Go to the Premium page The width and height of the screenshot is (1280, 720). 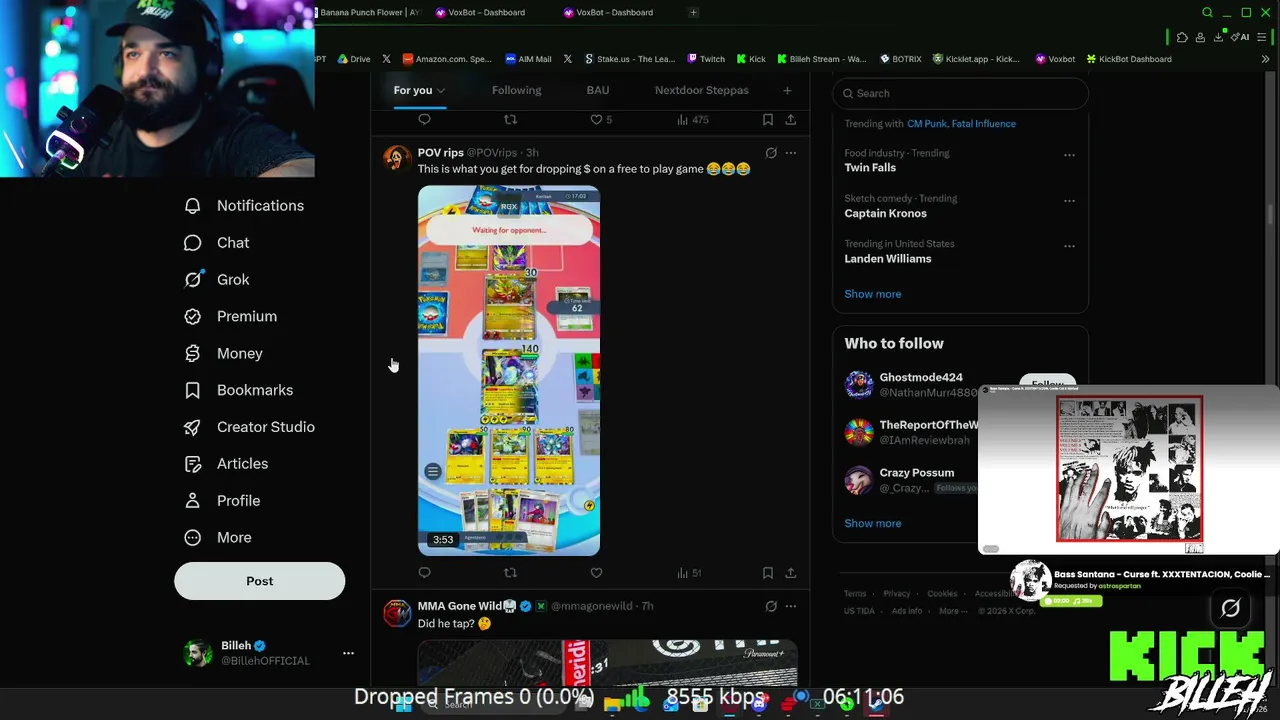[x=231, y=316]
